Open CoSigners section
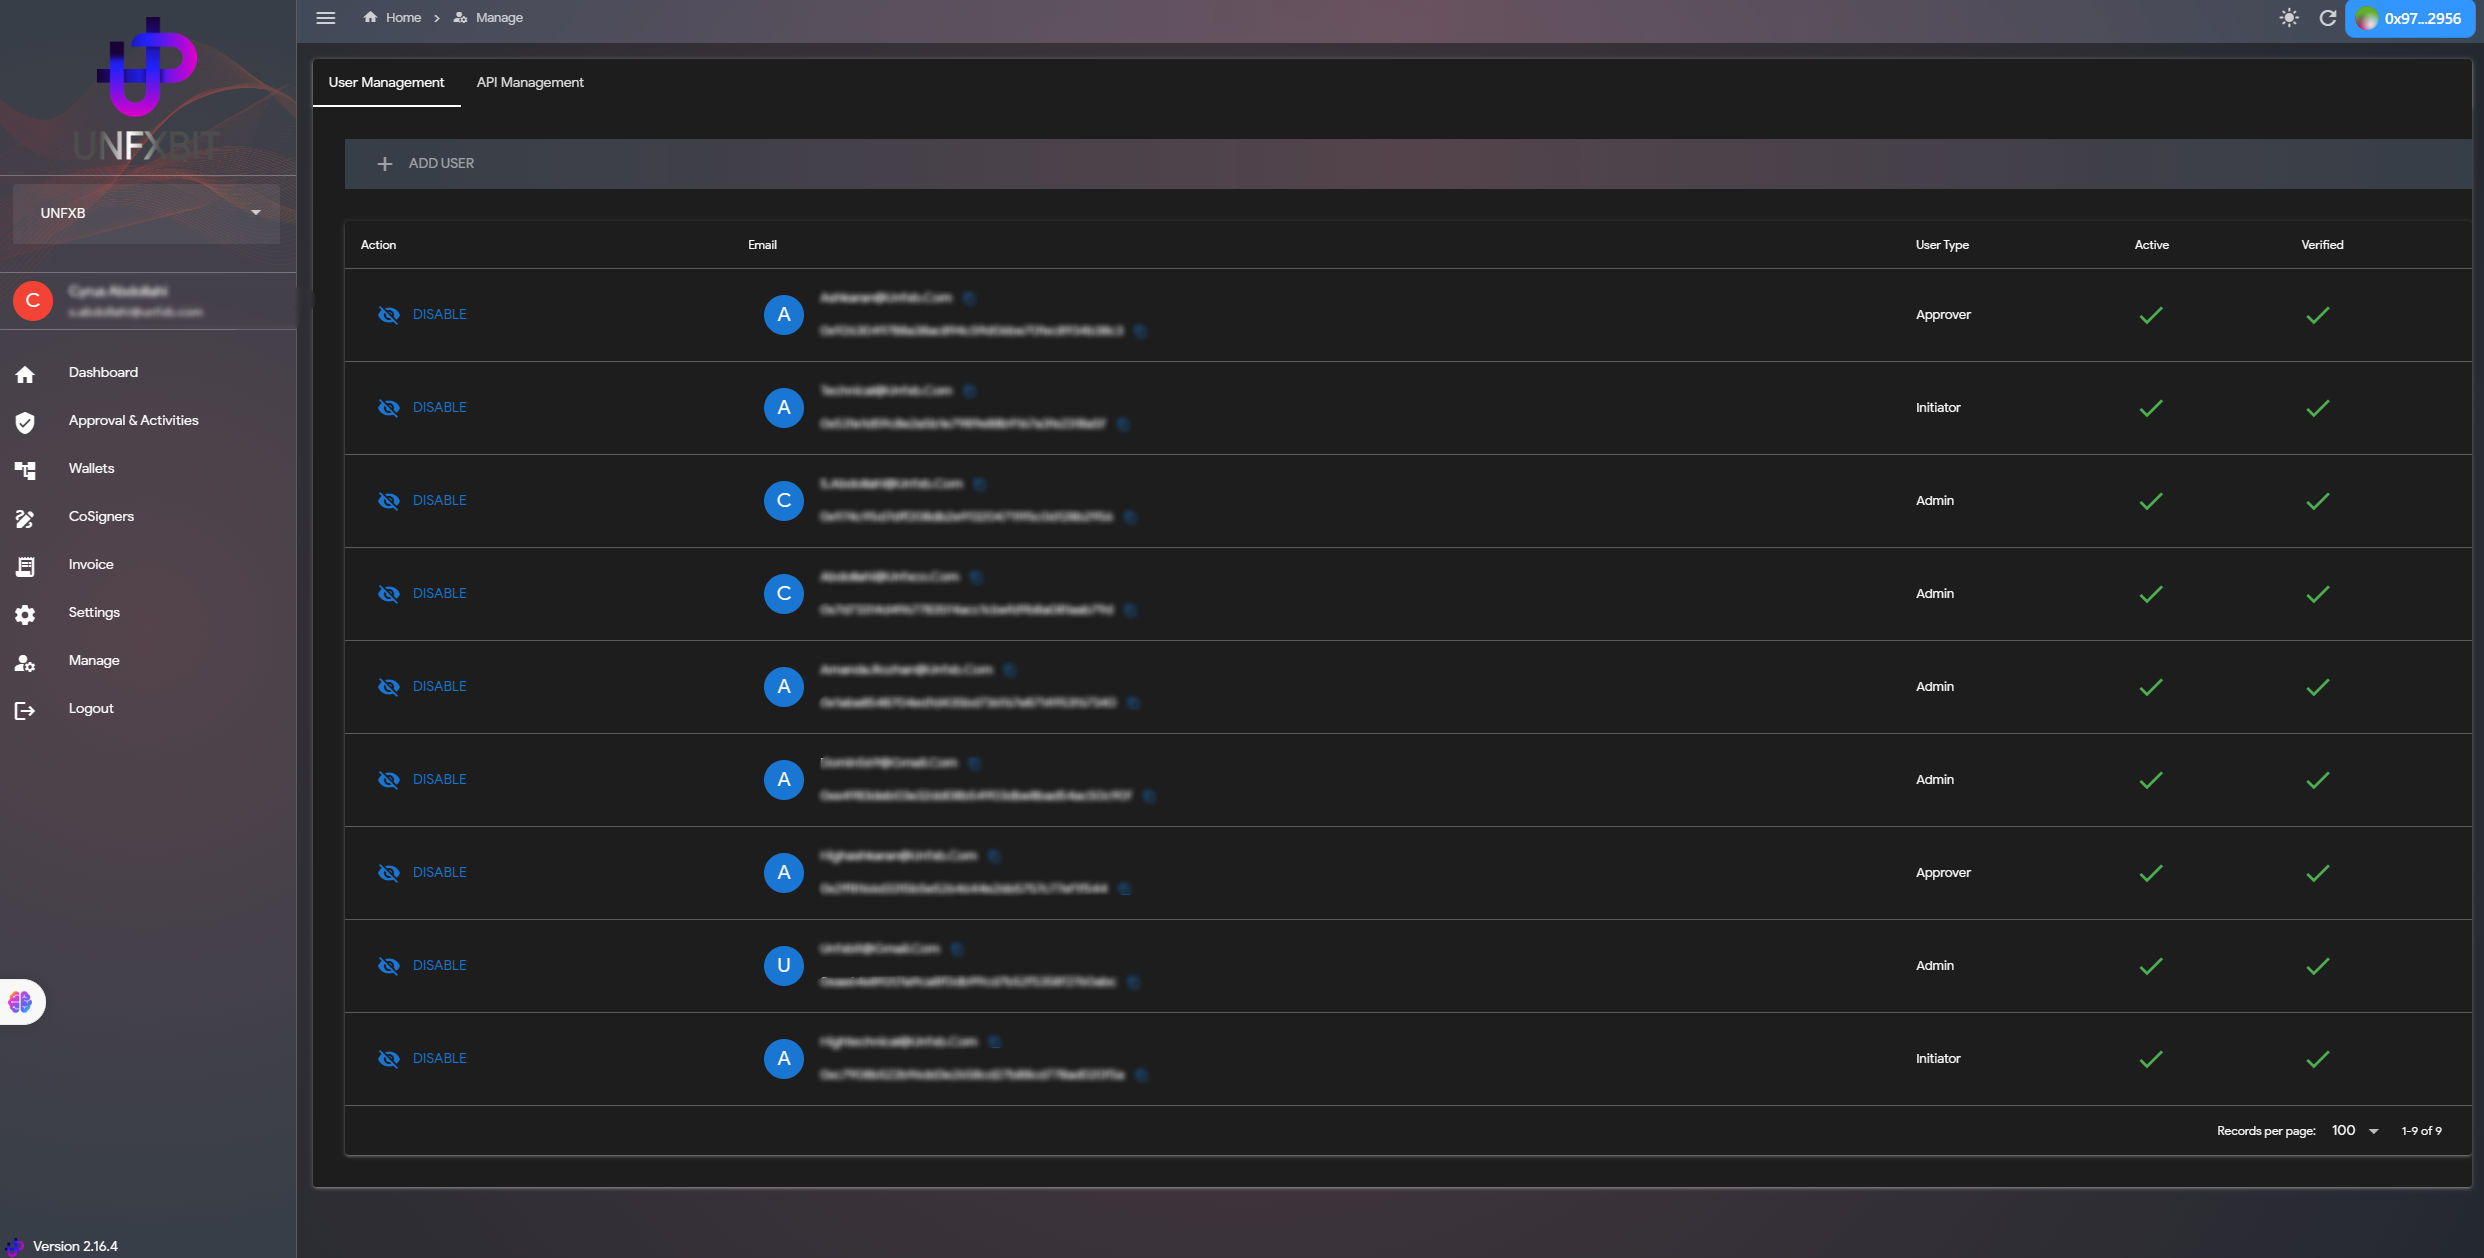 pos(101,516)
